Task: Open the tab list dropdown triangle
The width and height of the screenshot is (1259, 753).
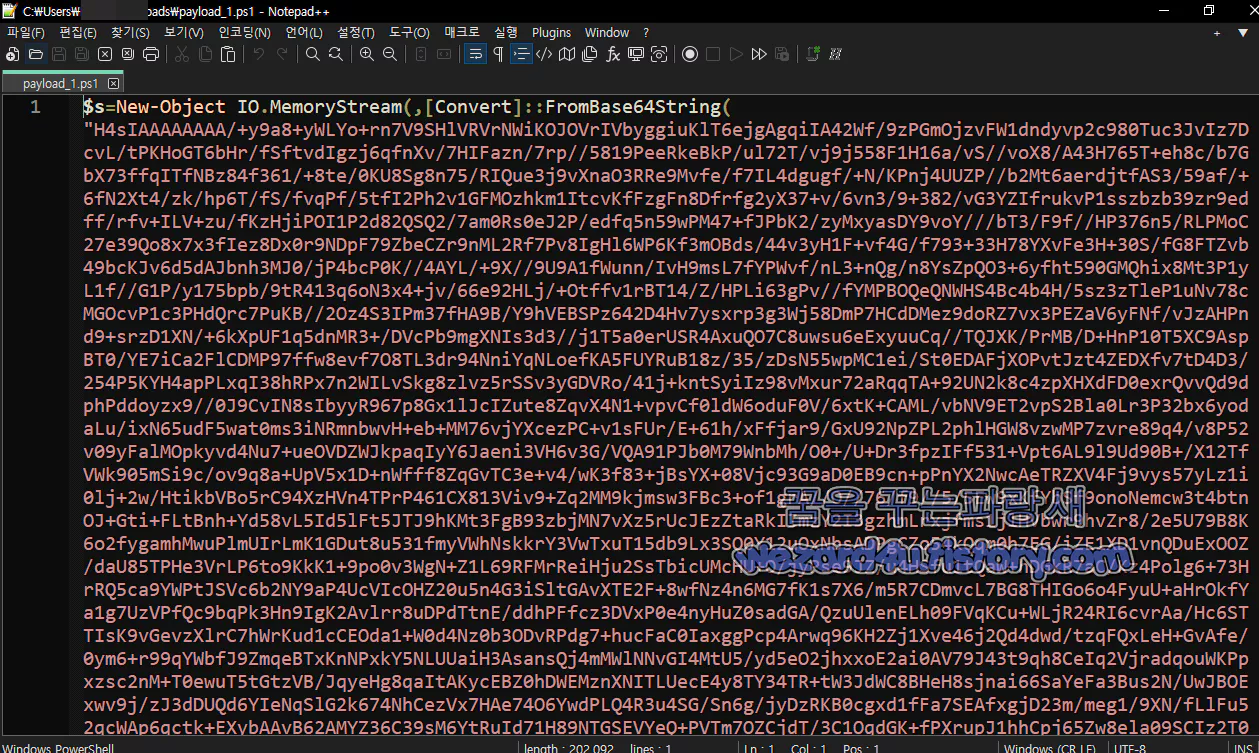Action: tap(1241, 32)
